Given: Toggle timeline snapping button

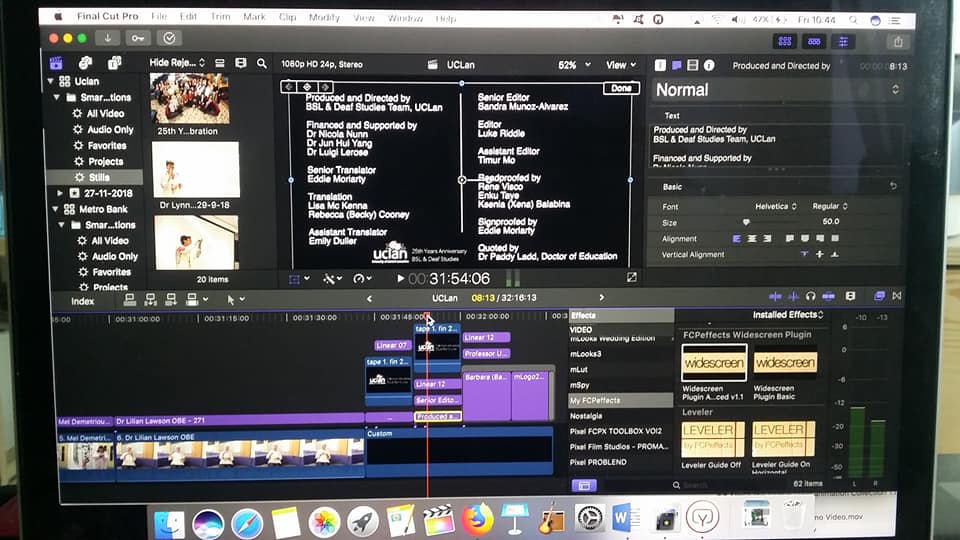Looking at the screenshot, I should (x=829, y=296).
